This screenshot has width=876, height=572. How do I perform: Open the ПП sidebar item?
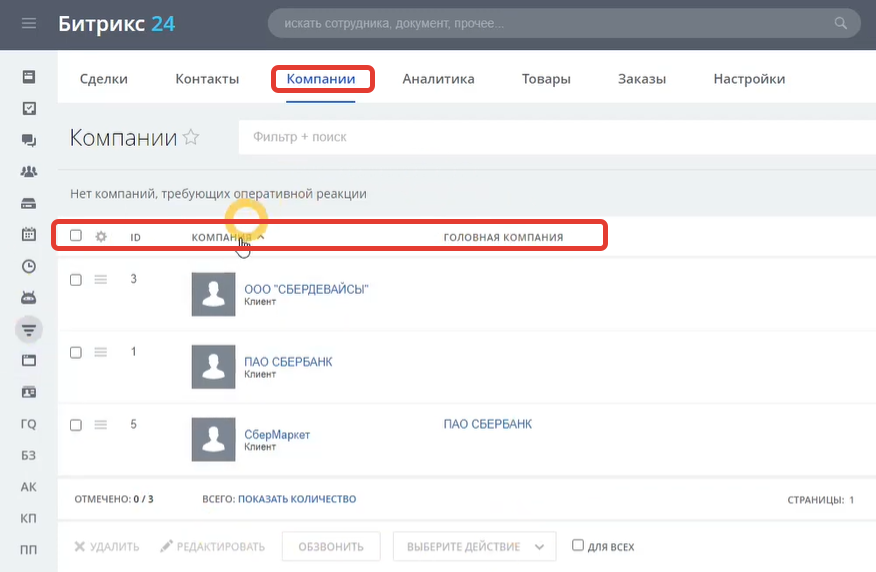[28, 550]
